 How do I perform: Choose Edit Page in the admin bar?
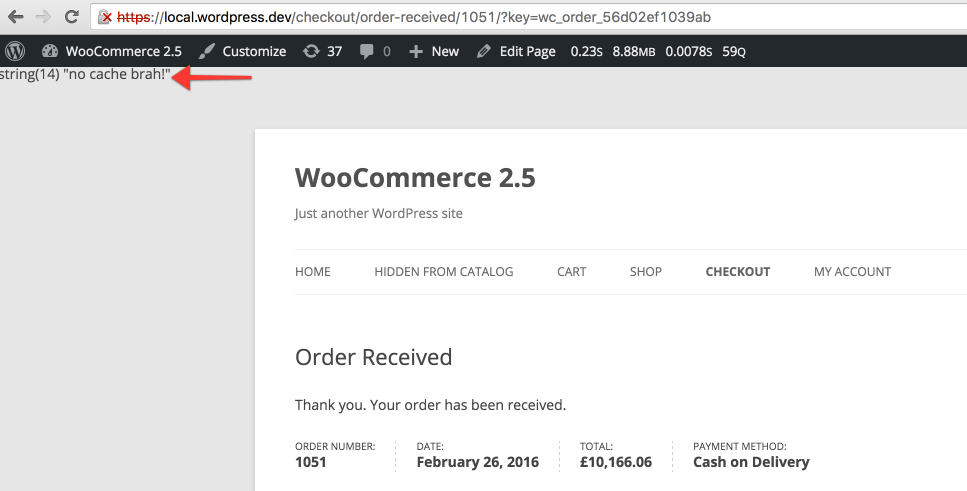coord(516,51)
